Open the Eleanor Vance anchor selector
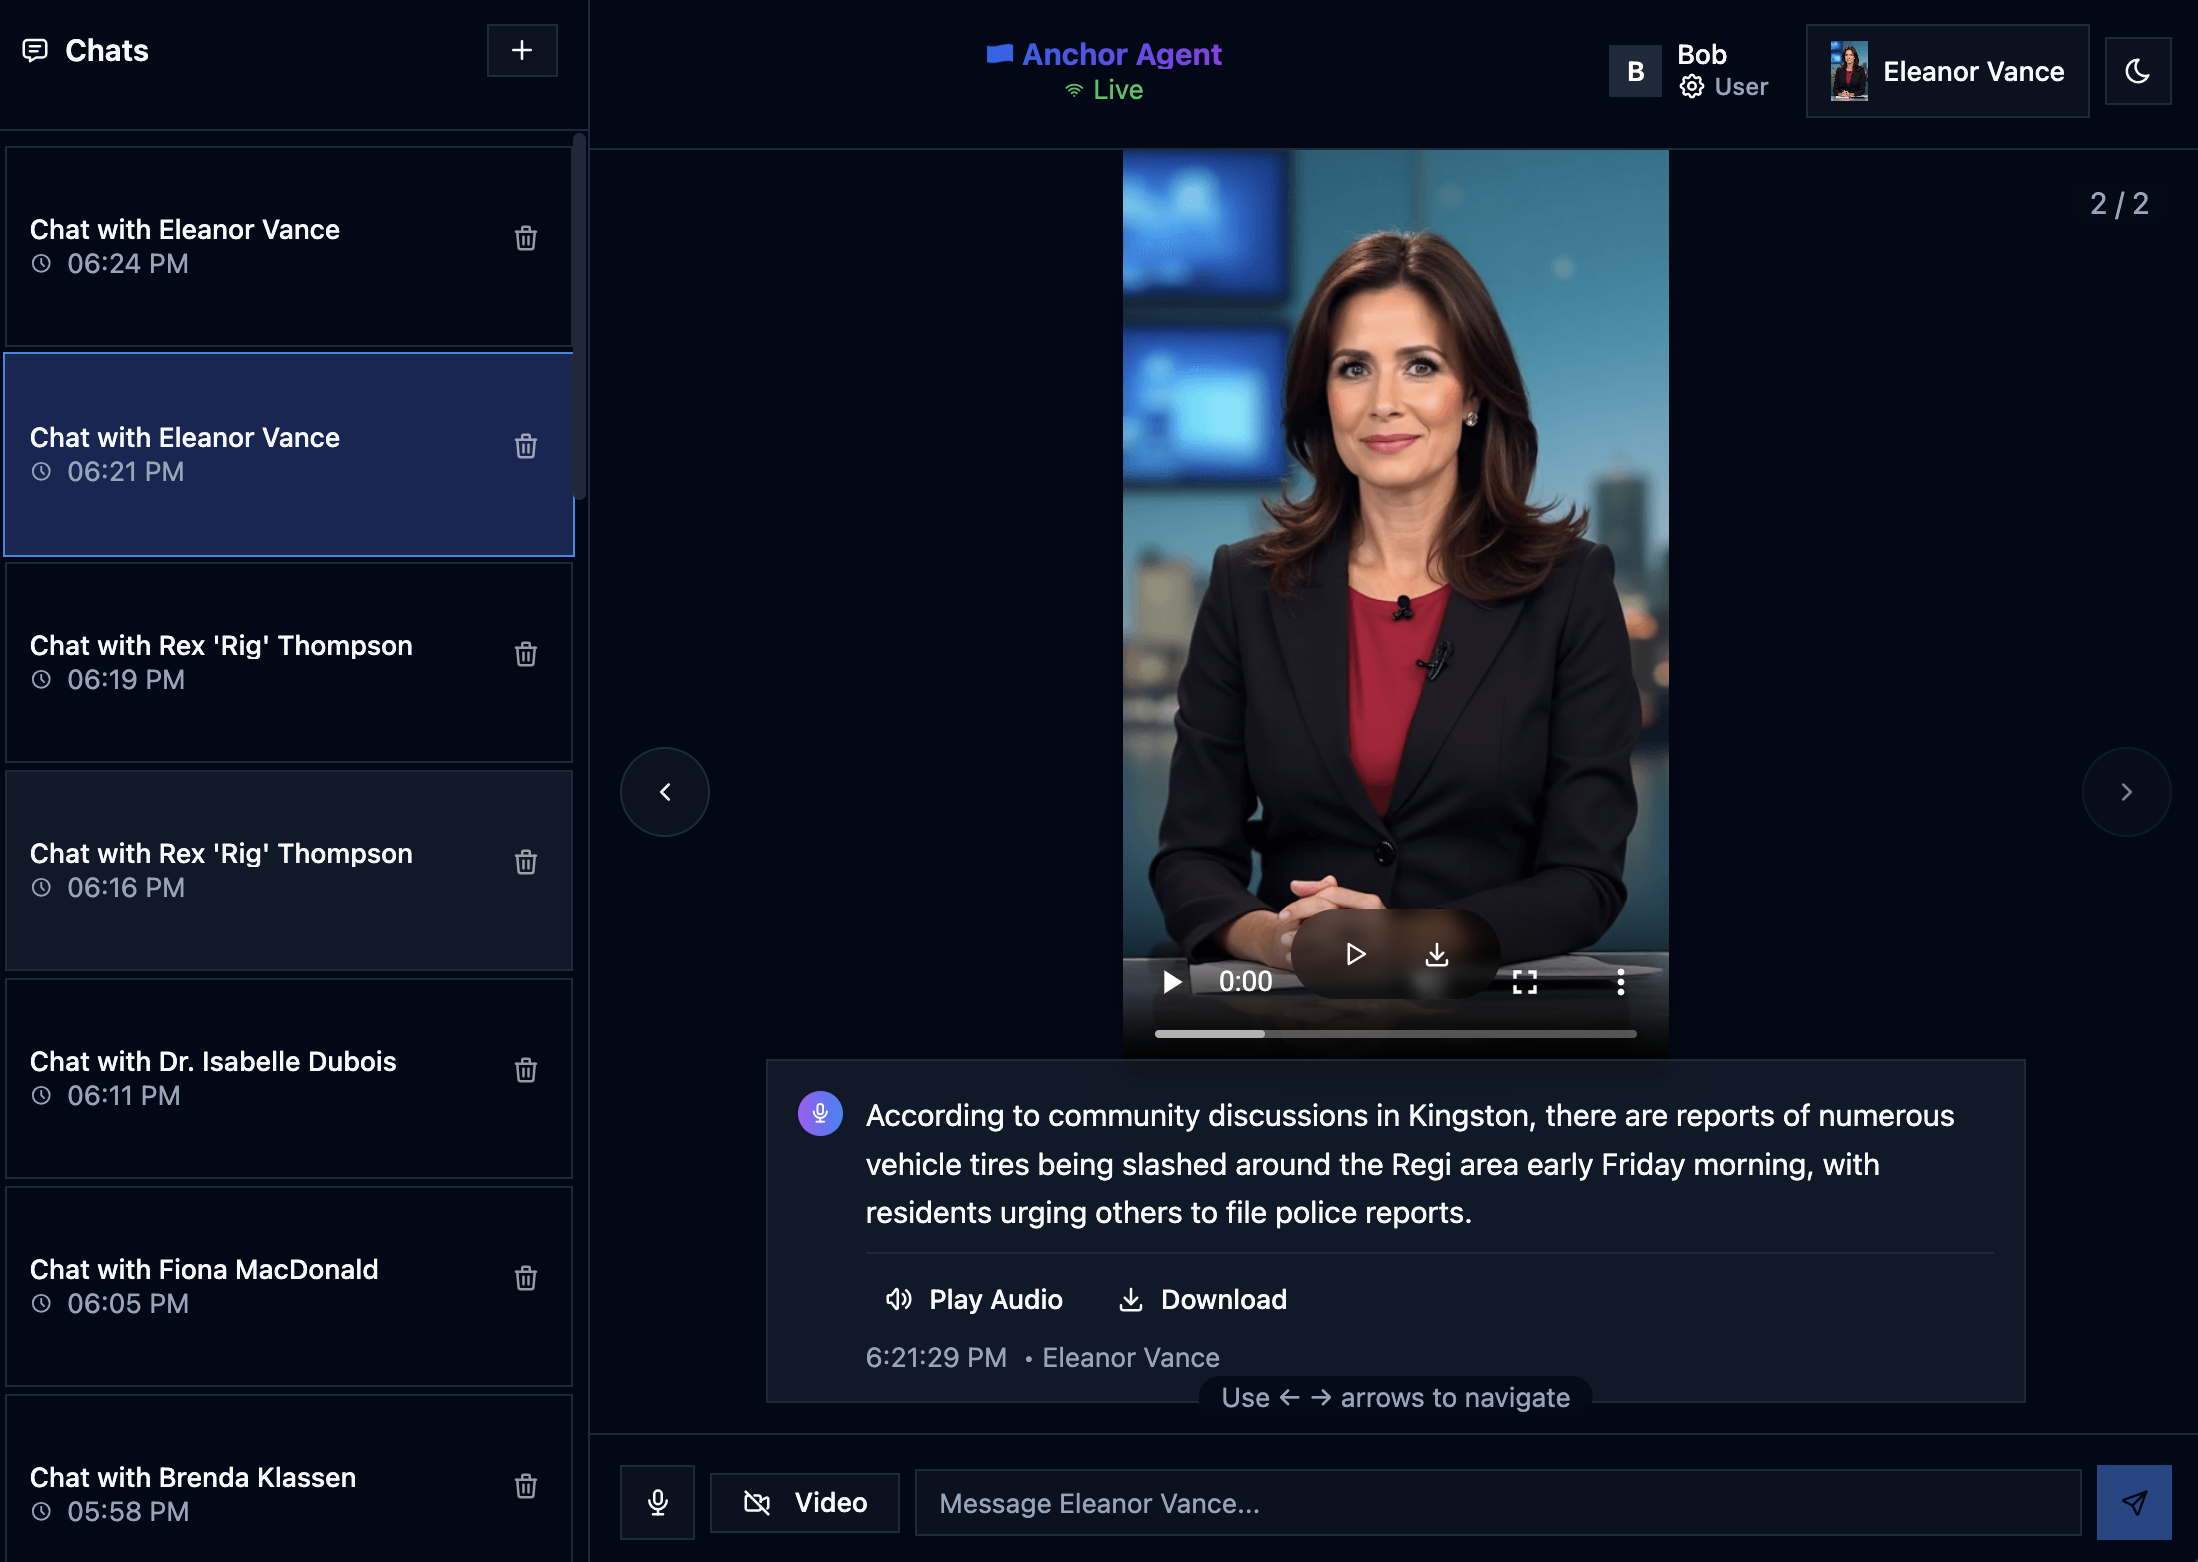Image resolution: width=2198 pixels, height=1562 pixels. point(1946,71)
